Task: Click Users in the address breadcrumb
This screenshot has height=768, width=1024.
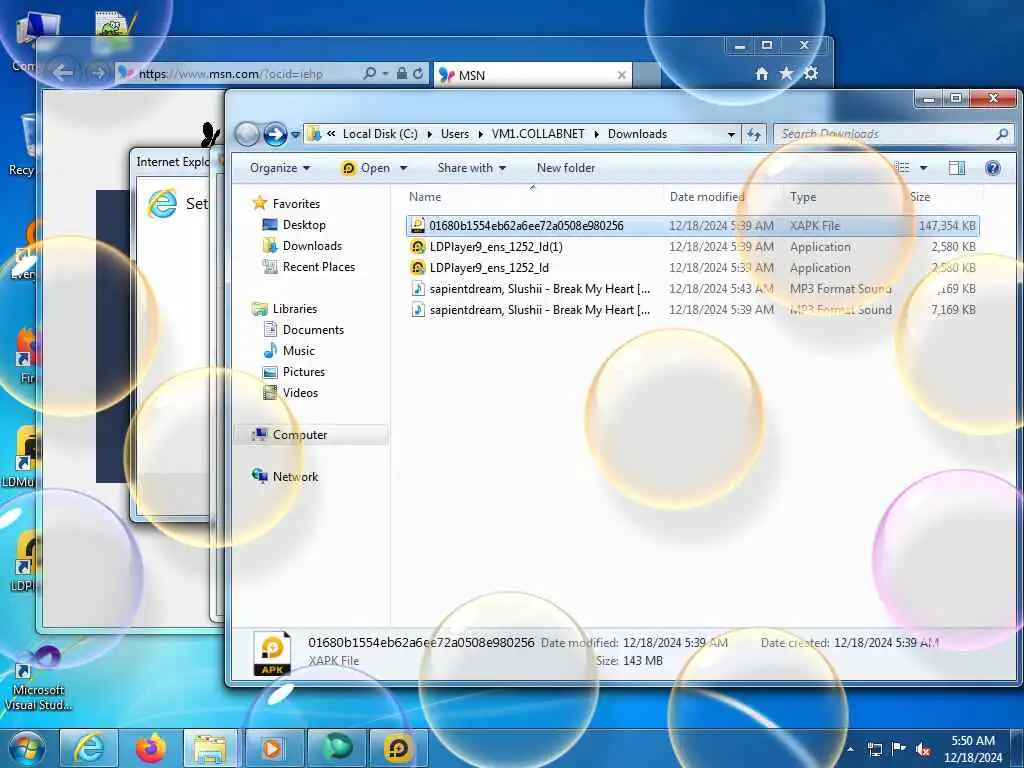Action: click(x=455, y=134)
